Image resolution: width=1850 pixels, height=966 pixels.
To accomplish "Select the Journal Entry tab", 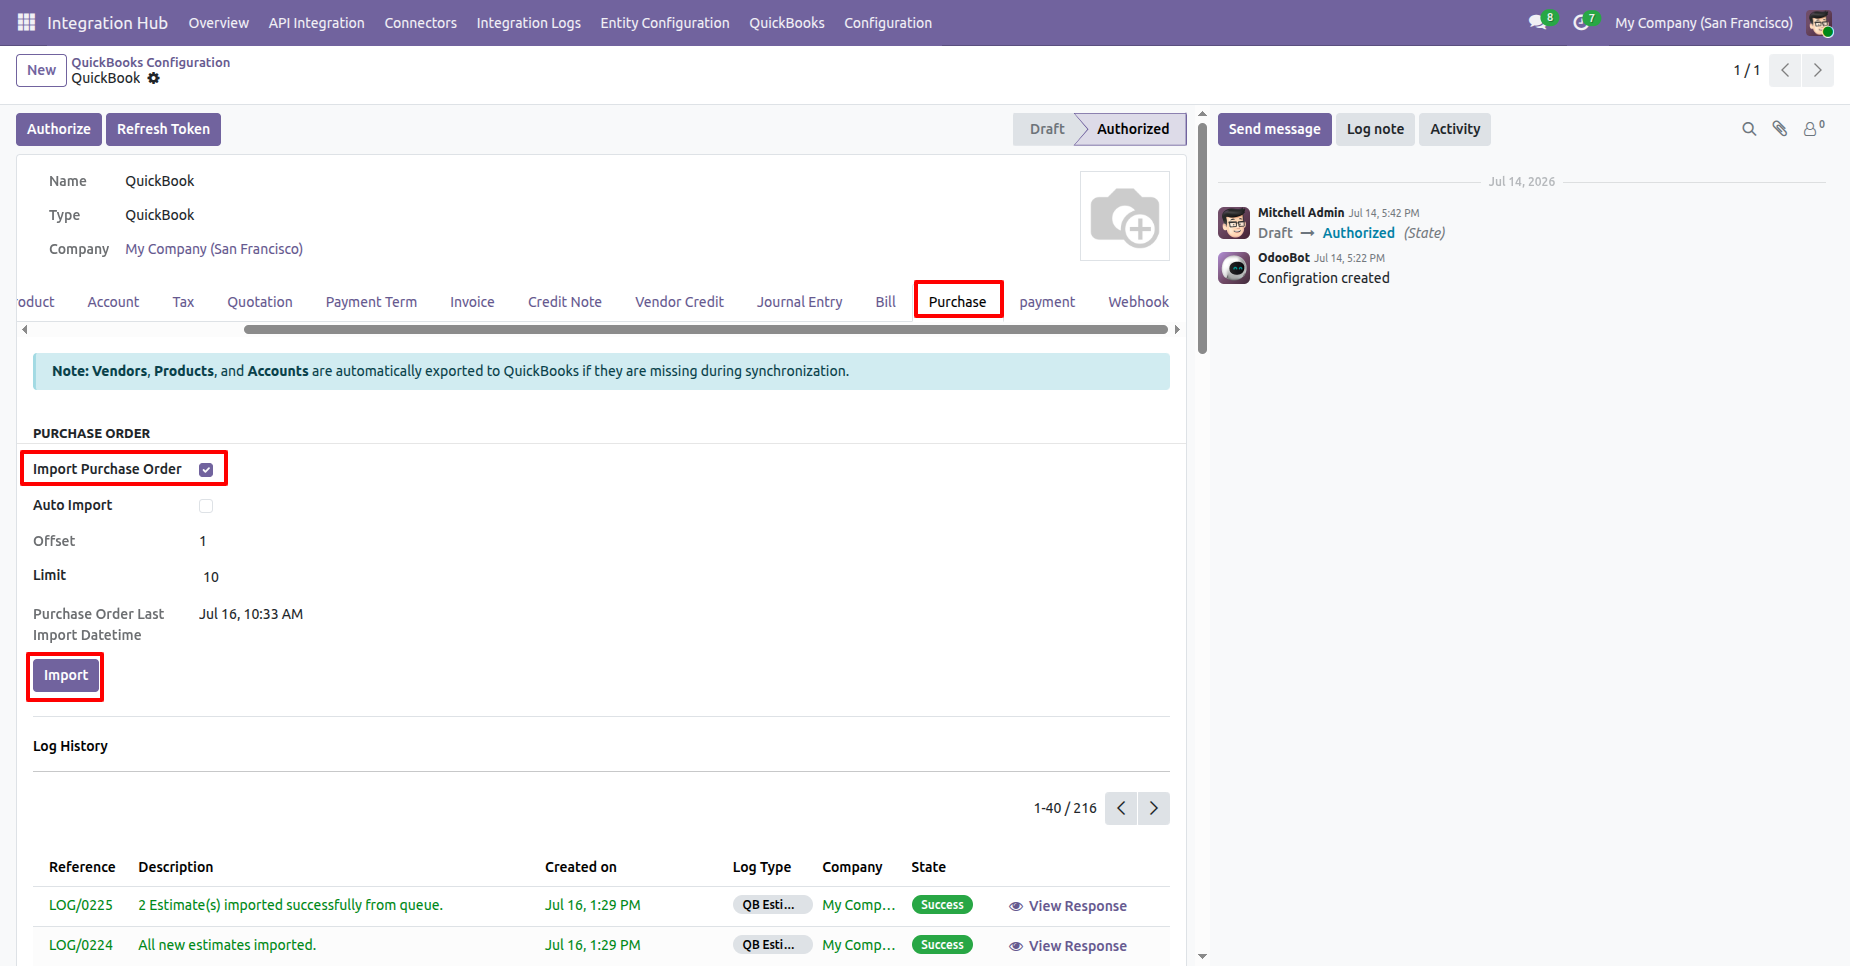I will [799, 302].
